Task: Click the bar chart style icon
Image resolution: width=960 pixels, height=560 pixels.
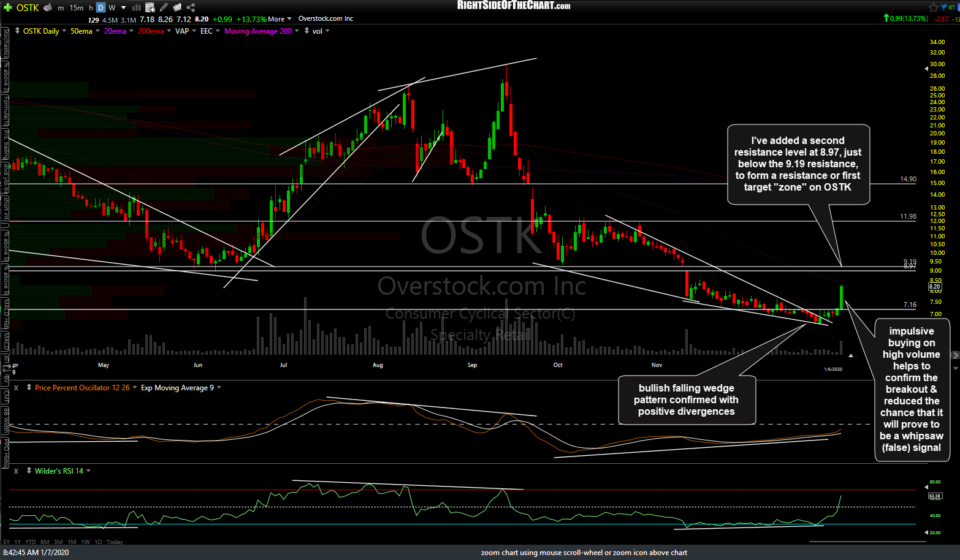Action: pyautogui.click(x=136, y=7)
